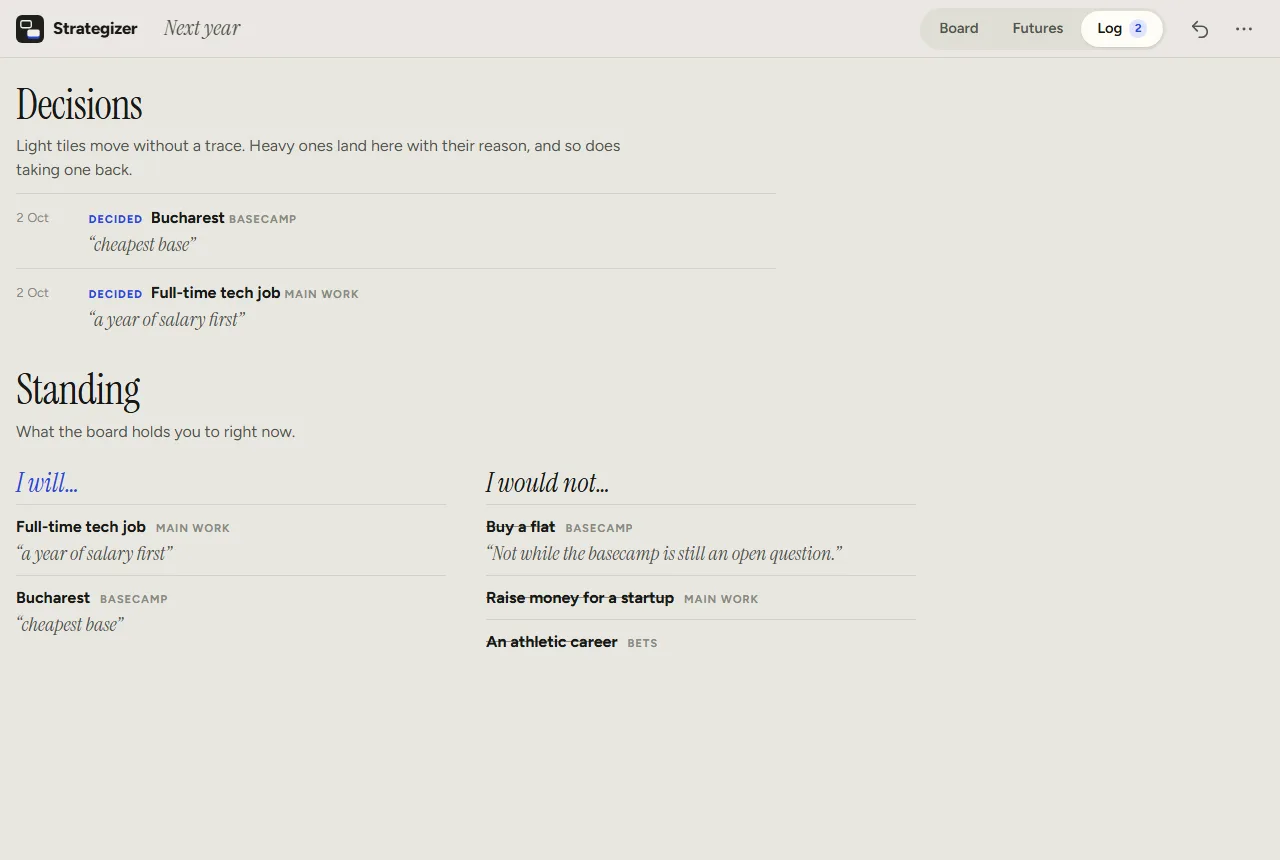
Task: Click the Log count badge showing 2
Action: [x=1138, y=29]
